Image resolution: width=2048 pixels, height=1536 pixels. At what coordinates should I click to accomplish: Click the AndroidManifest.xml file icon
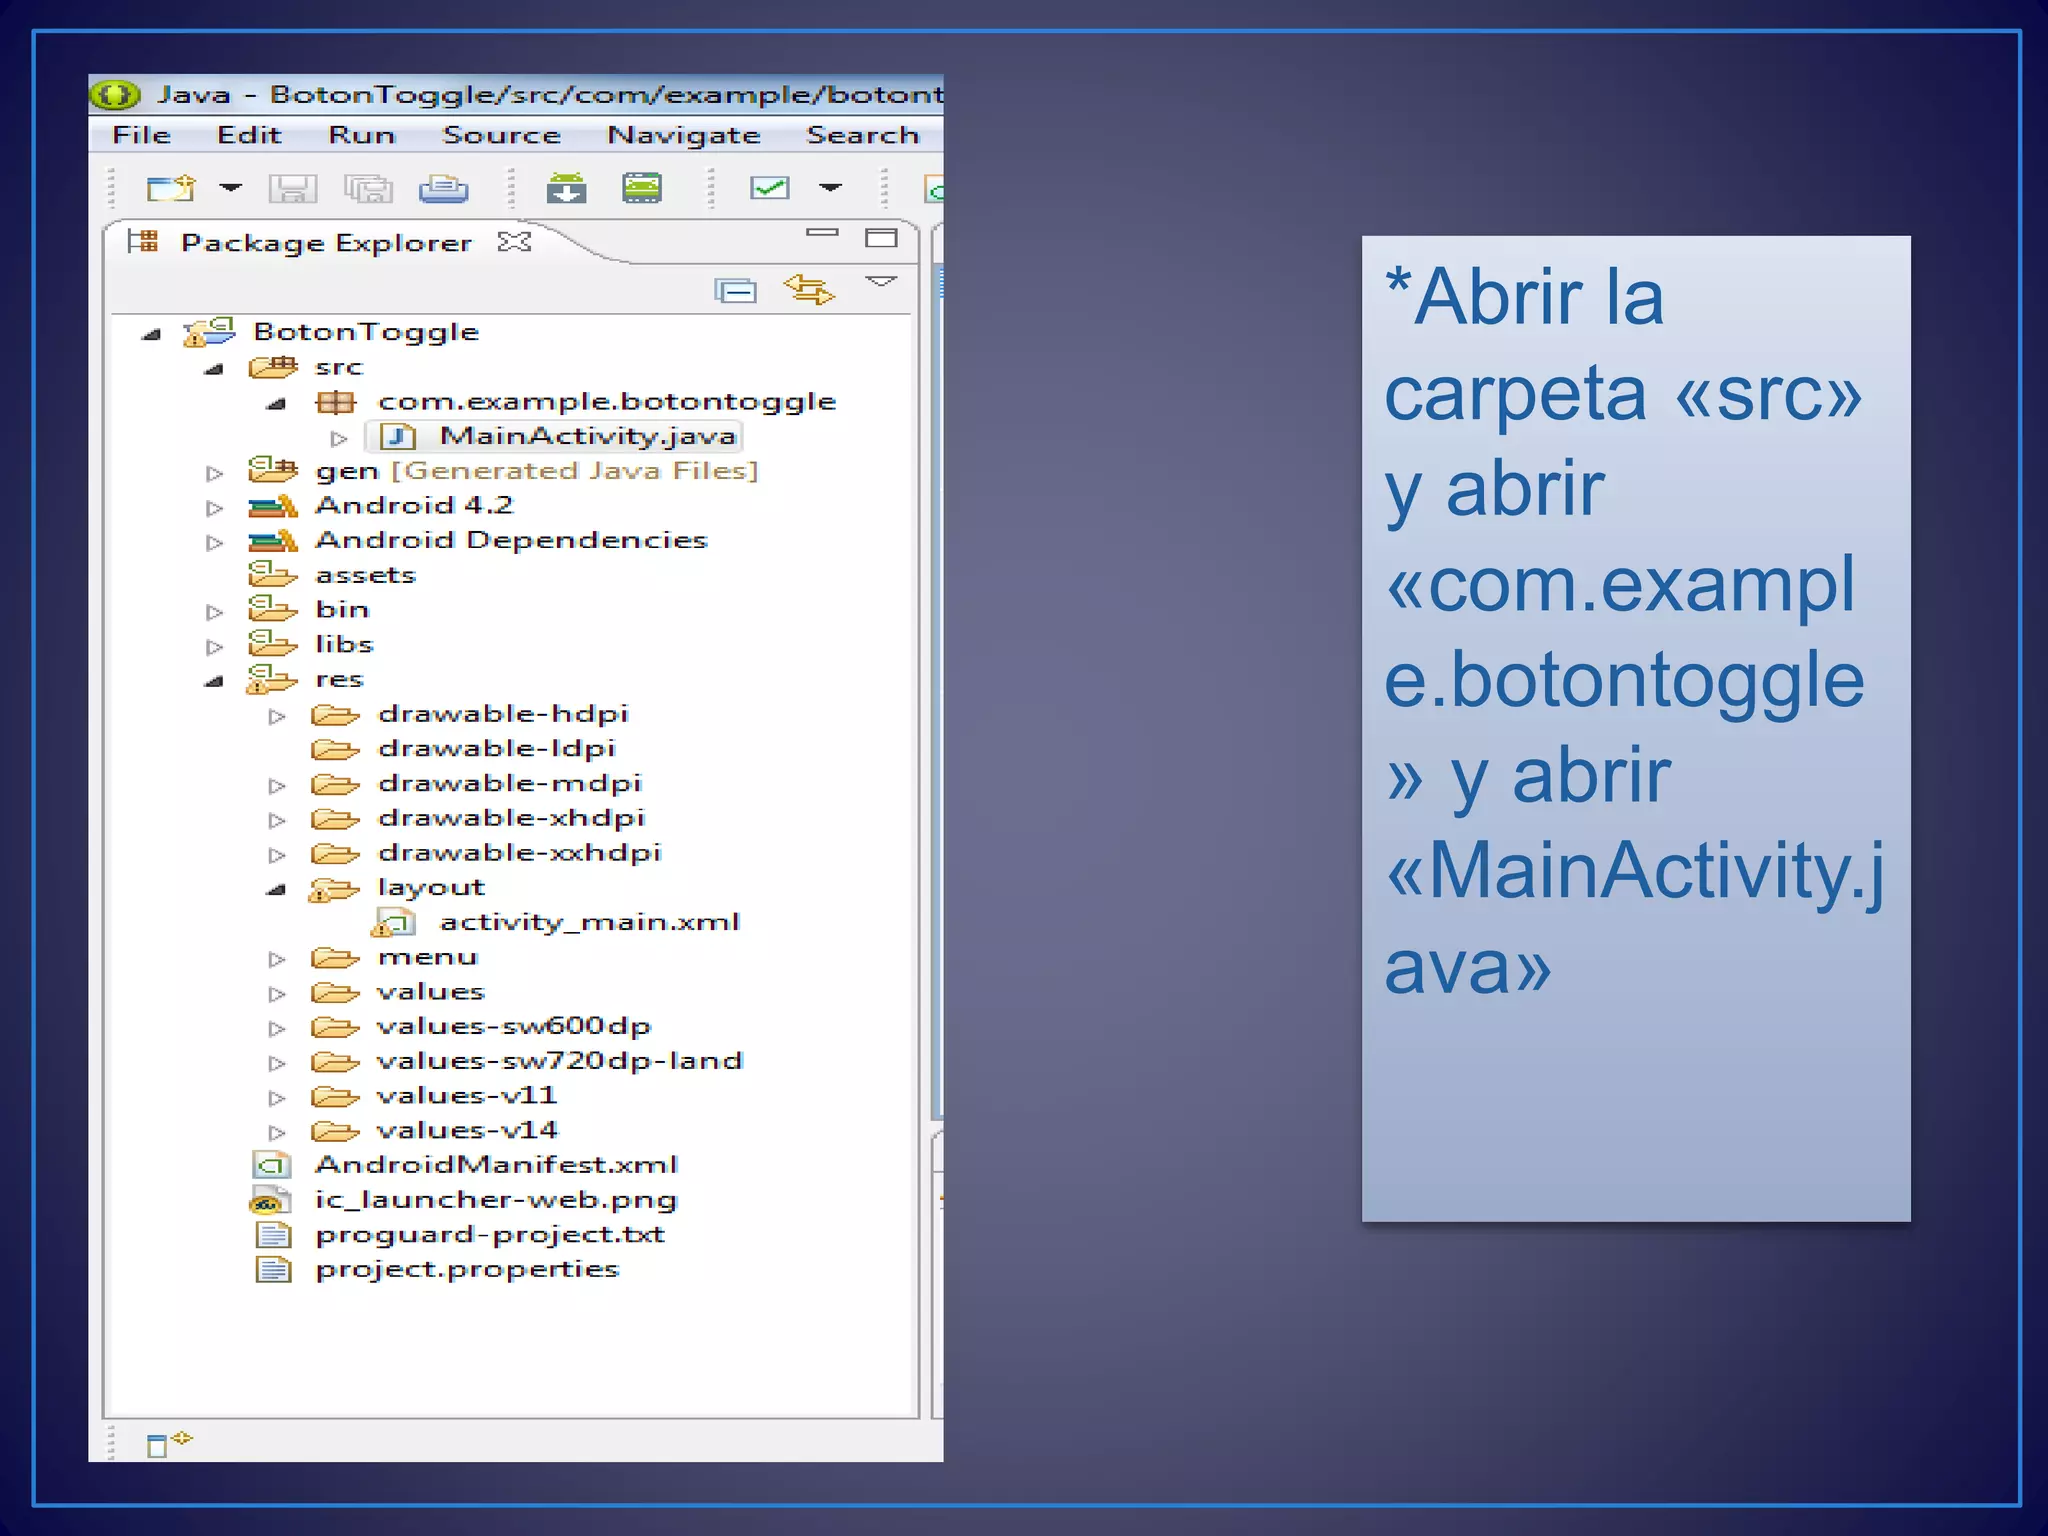pyautogui.click(x=272, y=1165)
